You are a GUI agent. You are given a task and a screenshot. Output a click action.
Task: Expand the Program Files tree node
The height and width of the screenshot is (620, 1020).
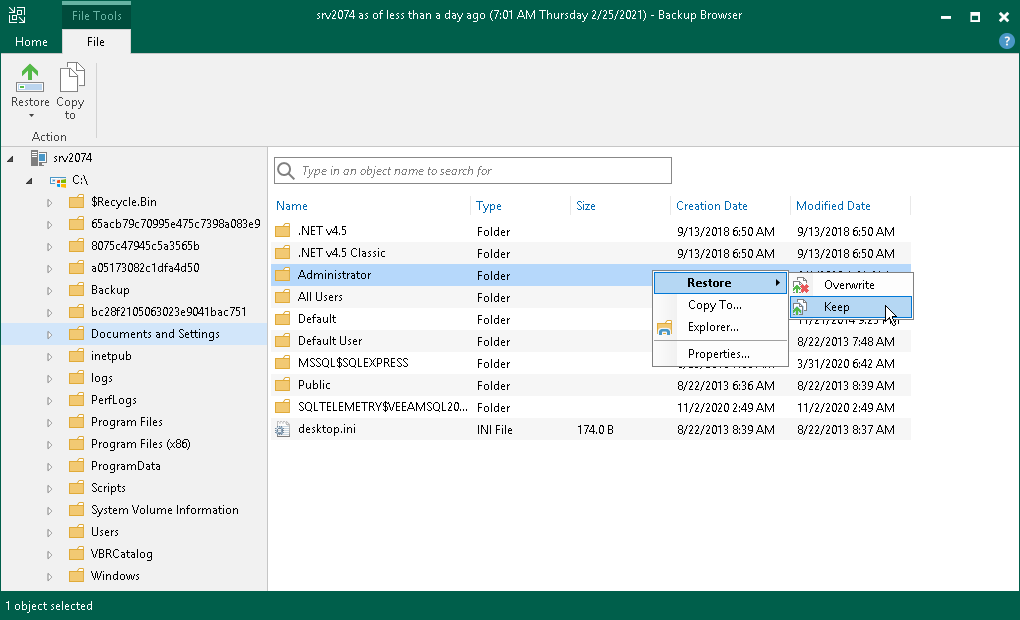(x=48, y=422)
